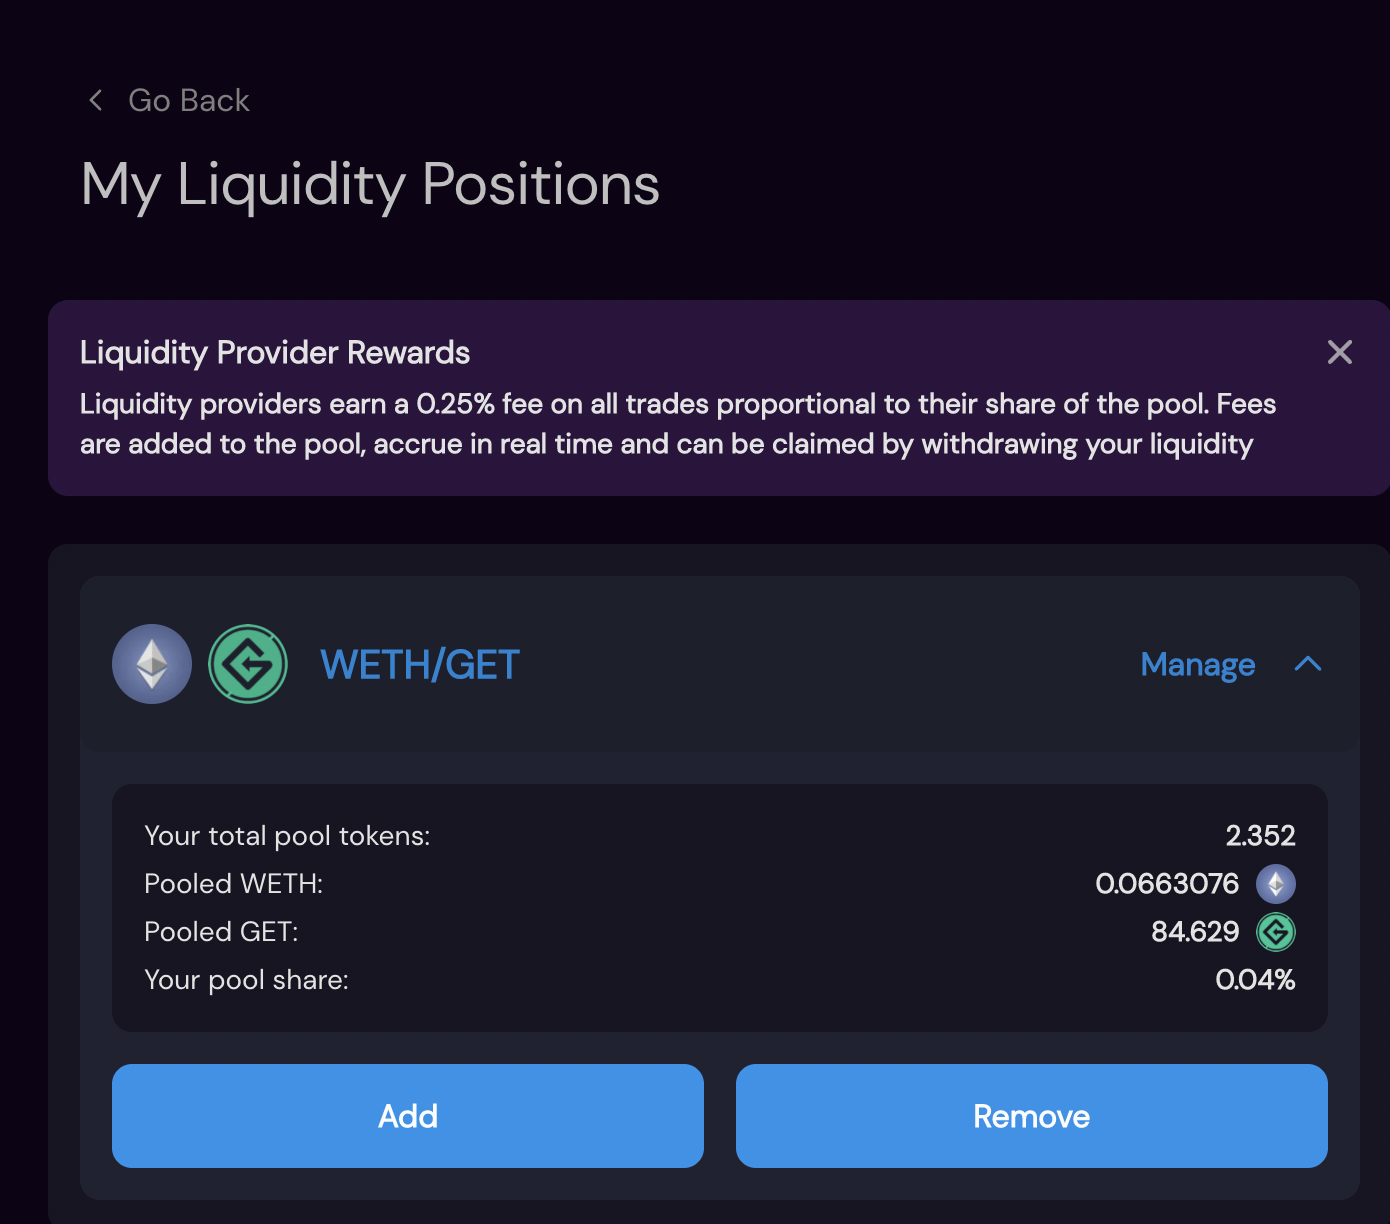Click the Remove liquidity button

tap(1032, 1116)
